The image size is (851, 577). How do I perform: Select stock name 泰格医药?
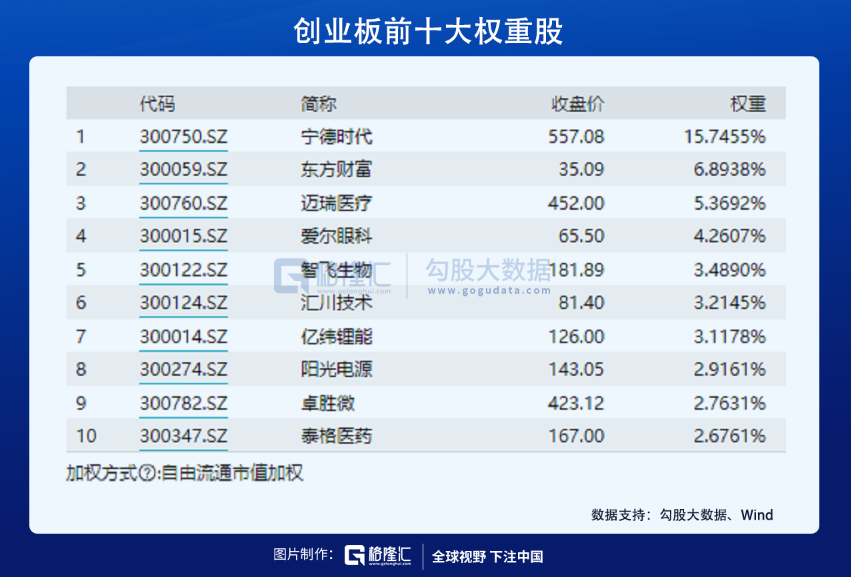[336, 436]
